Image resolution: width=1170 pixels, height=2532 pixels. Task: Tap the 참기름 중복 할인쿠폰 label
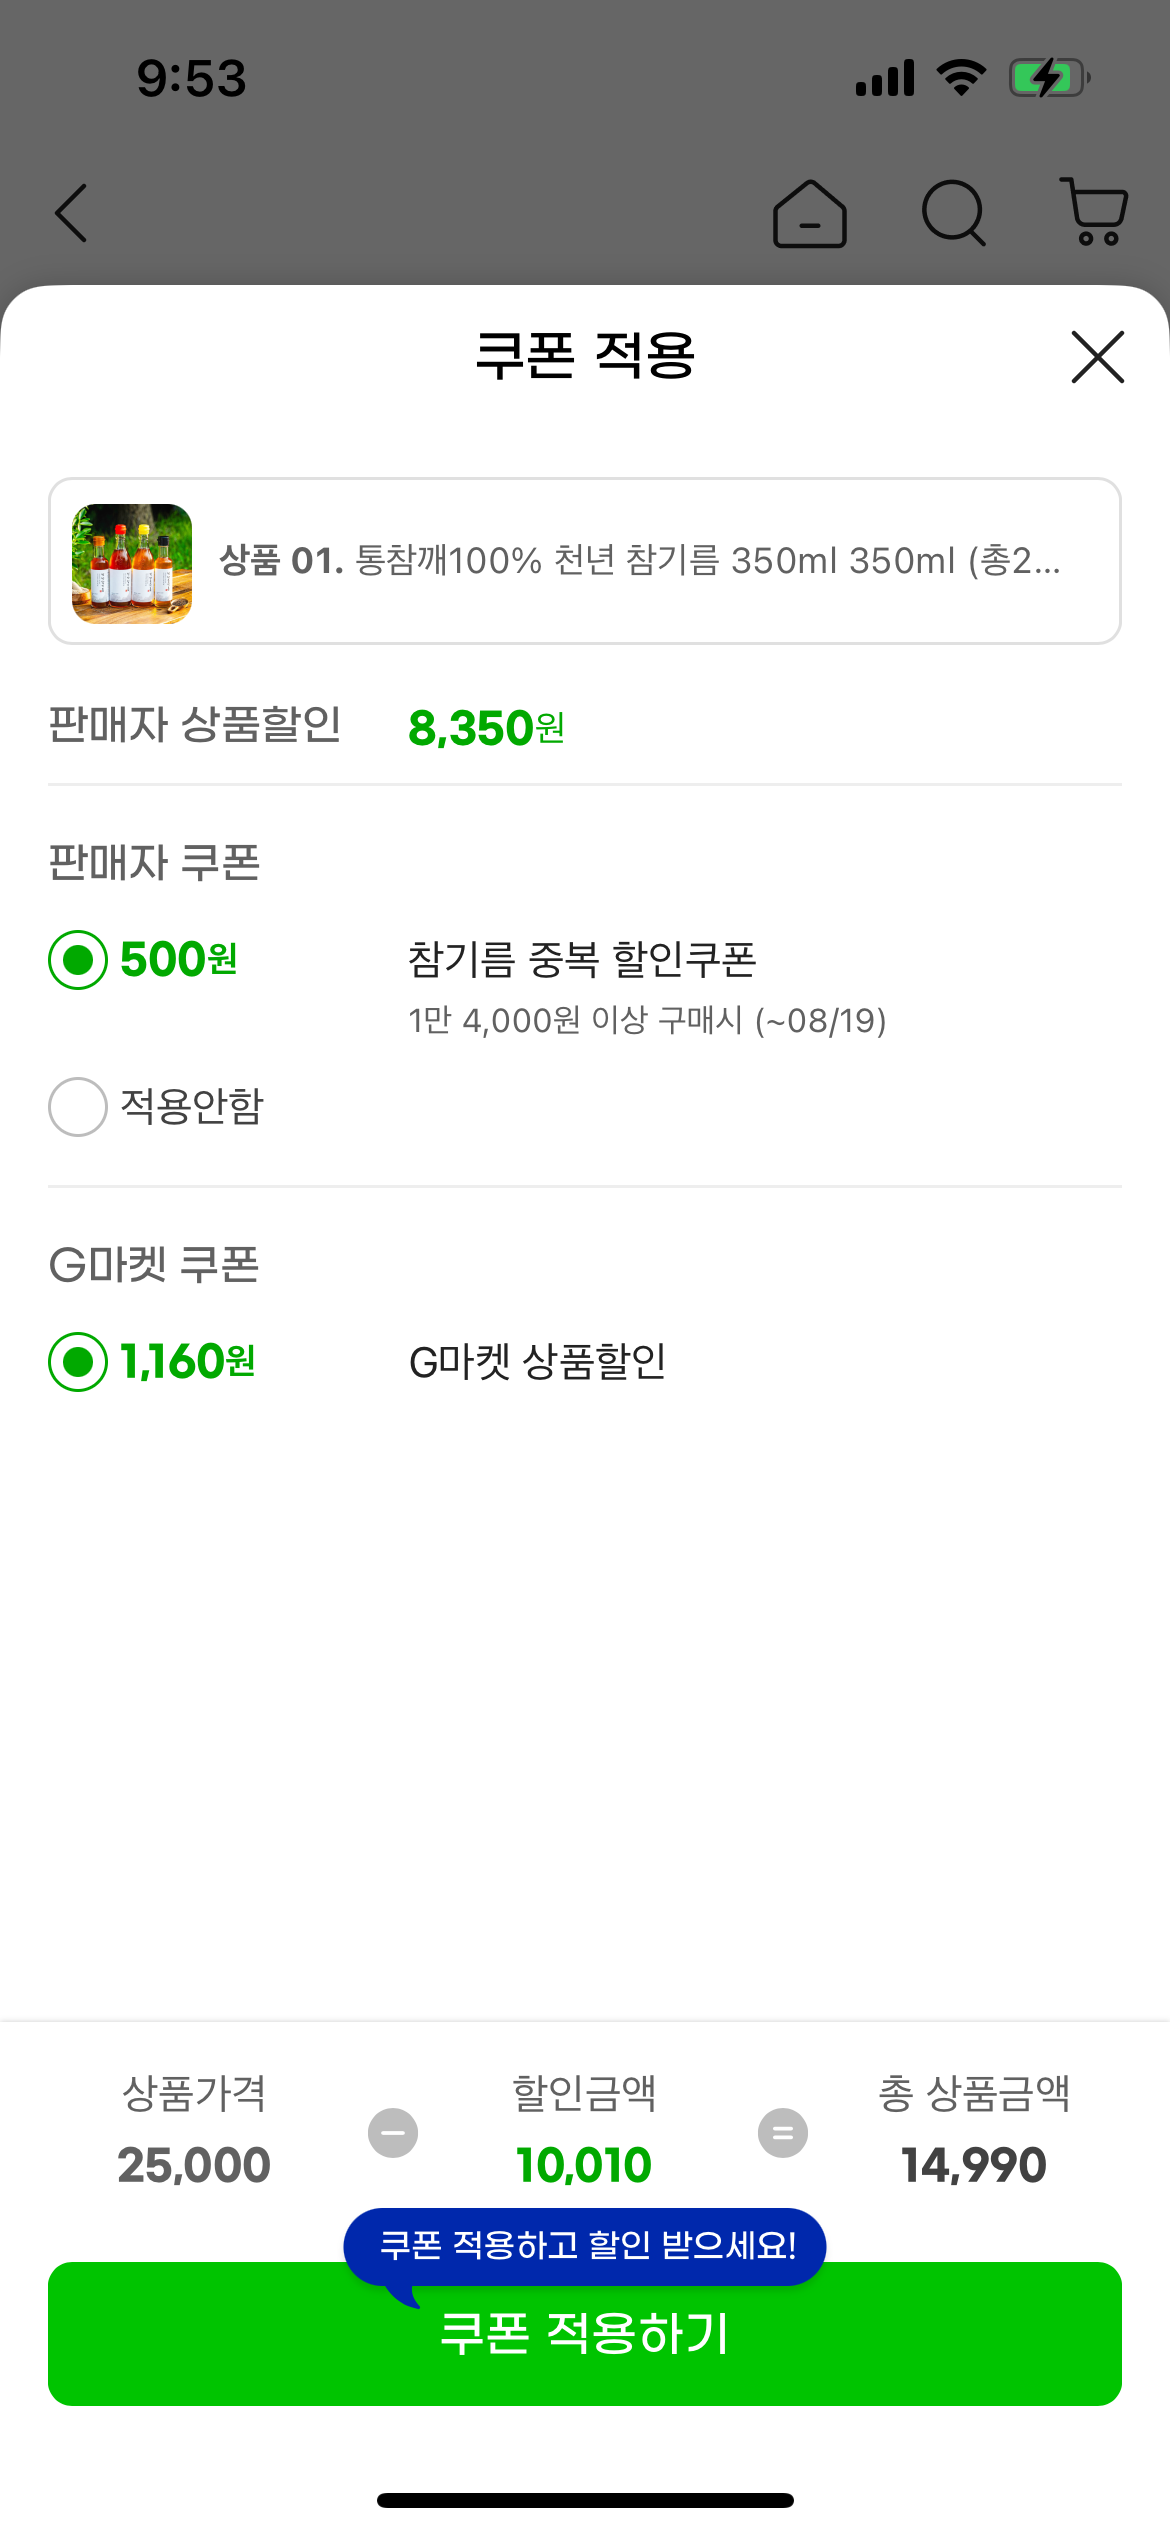[582, 960]
